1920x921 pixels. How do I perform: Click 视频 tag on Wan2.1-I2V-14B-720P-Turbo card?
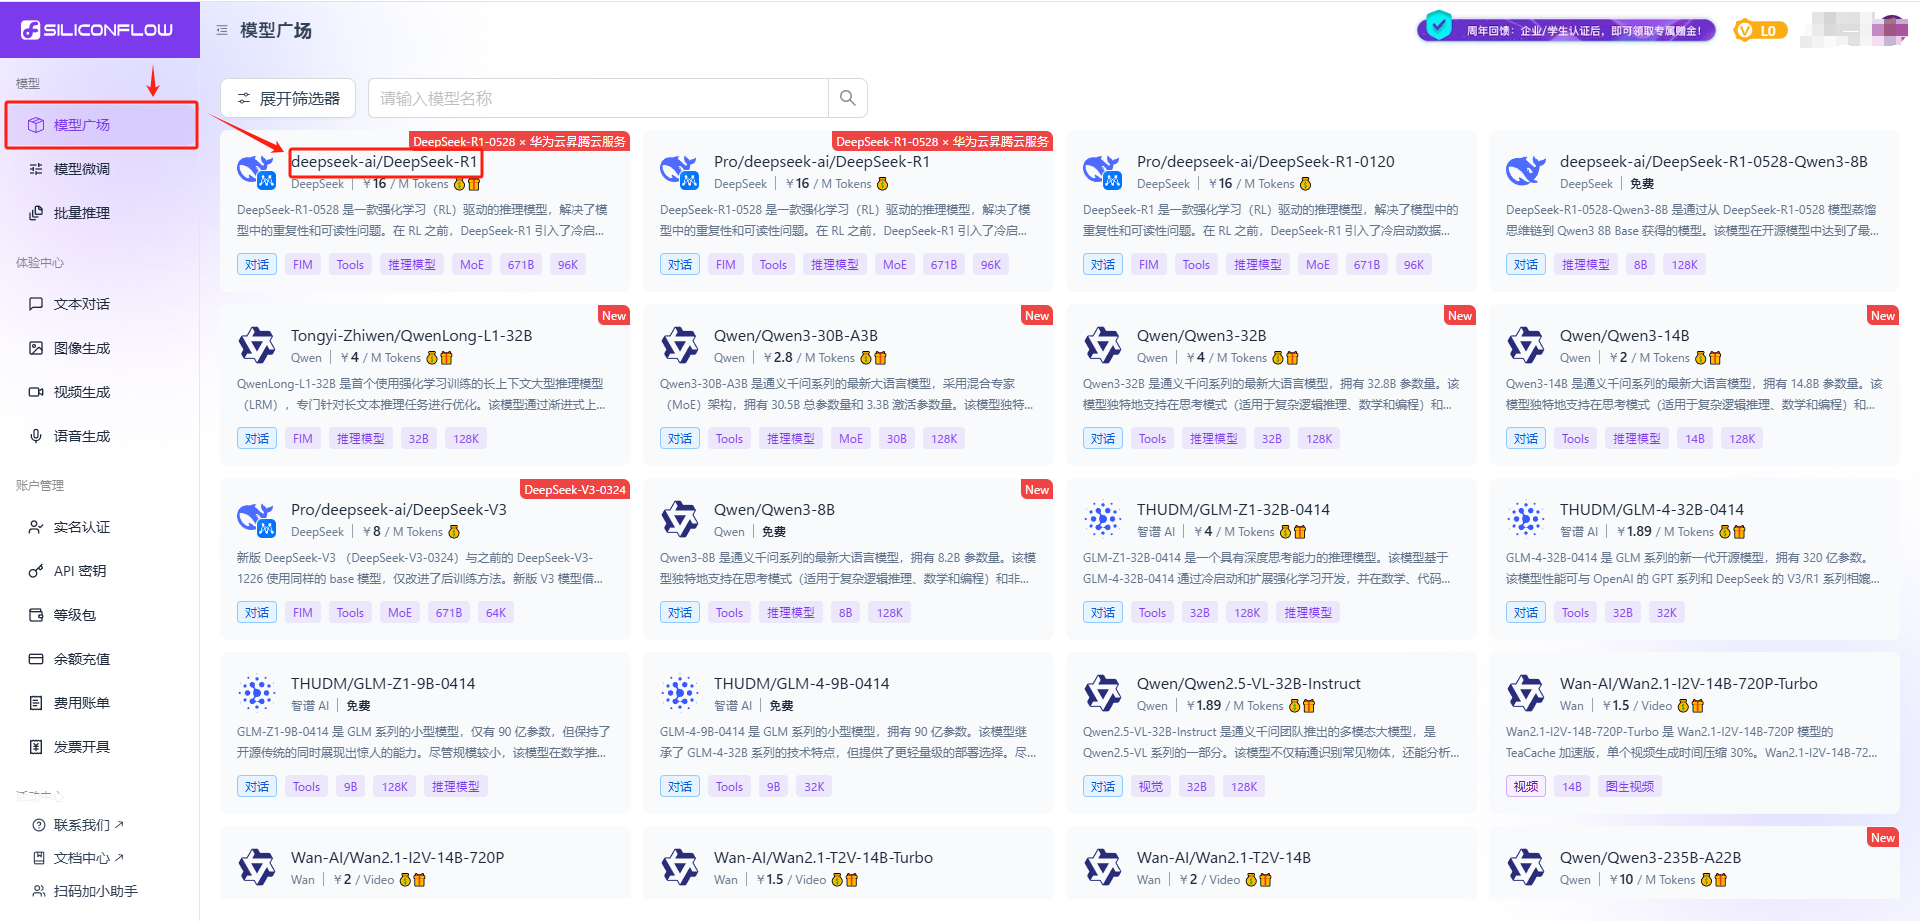pyautogui.click(x=1526, y=786)
